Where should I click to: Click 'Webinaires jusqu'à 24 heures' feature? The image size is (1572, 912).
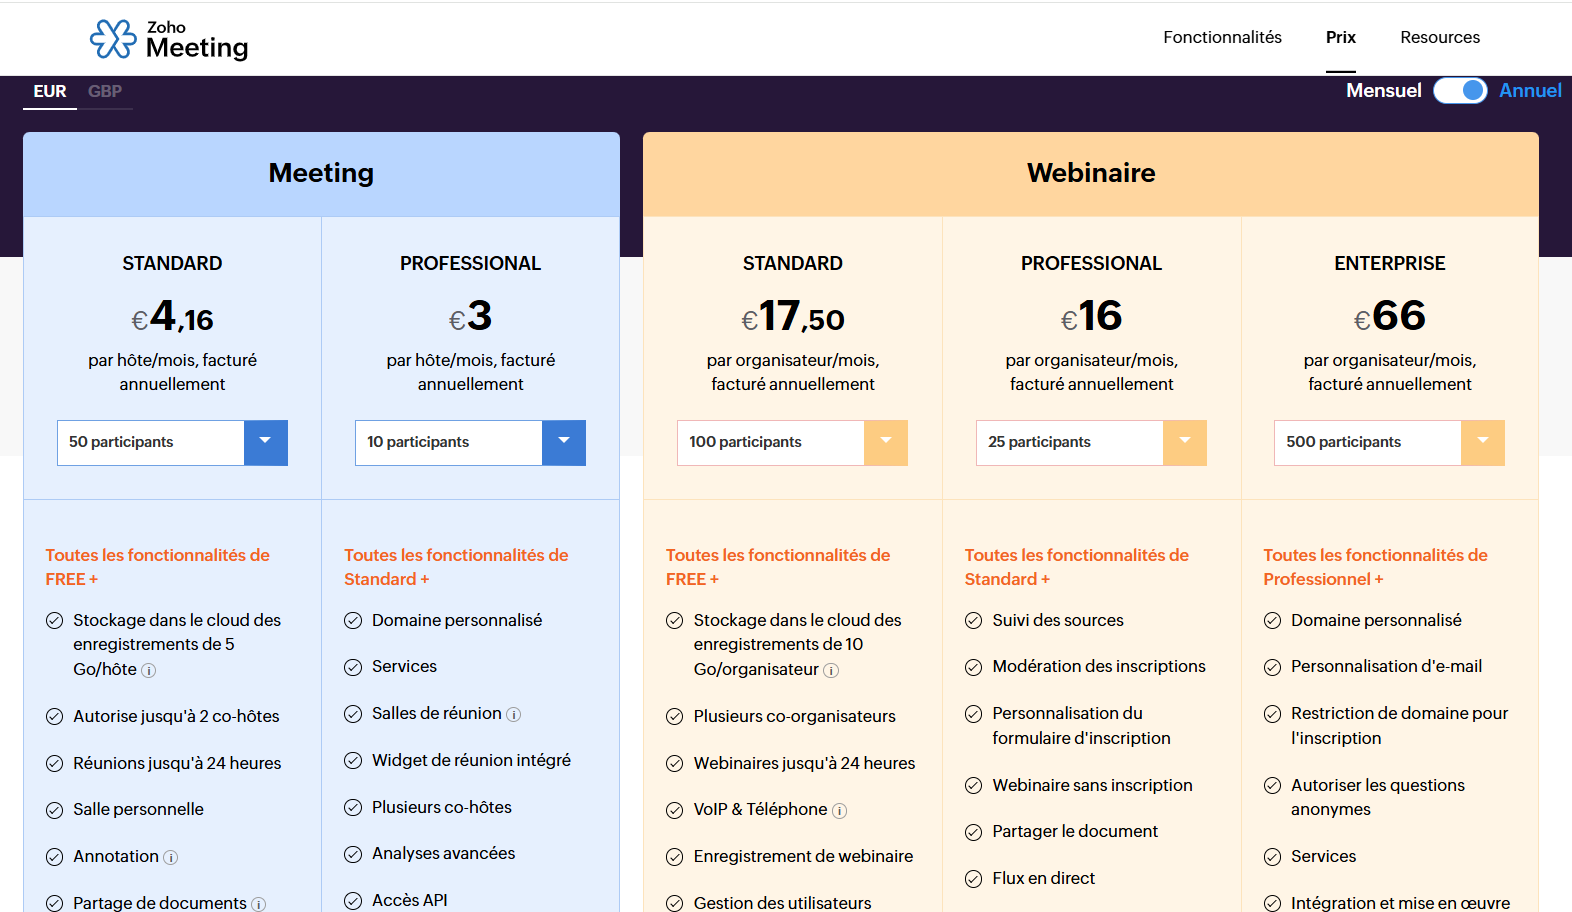tap(804, 764)
